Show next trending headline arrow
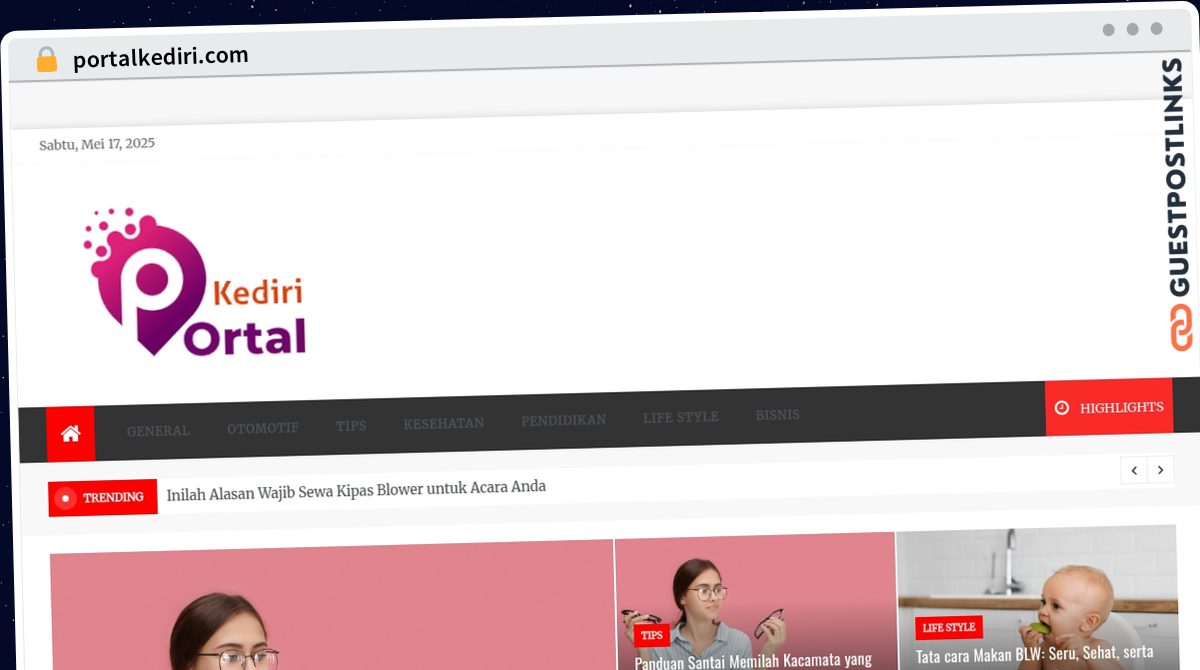The image size is (1200, 670). coord(1160,469)
